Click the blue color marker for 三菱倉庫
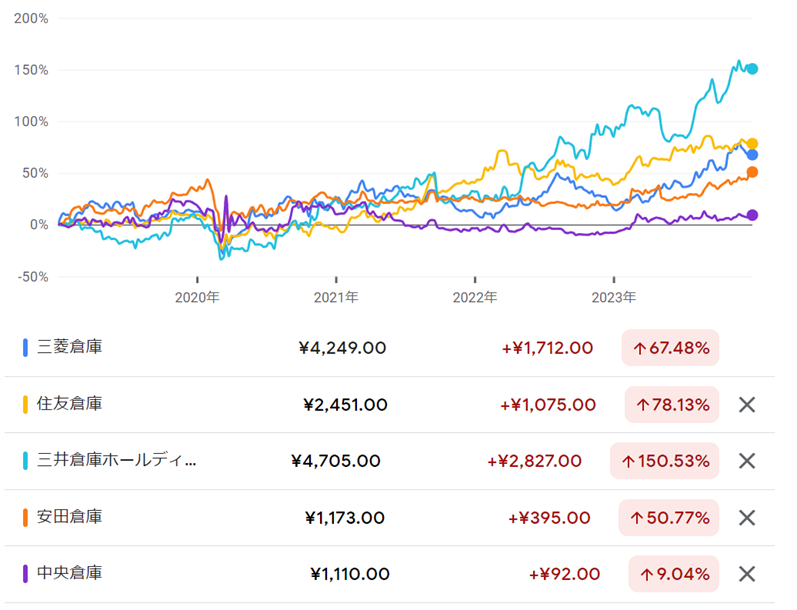 [x=24, y=348]
